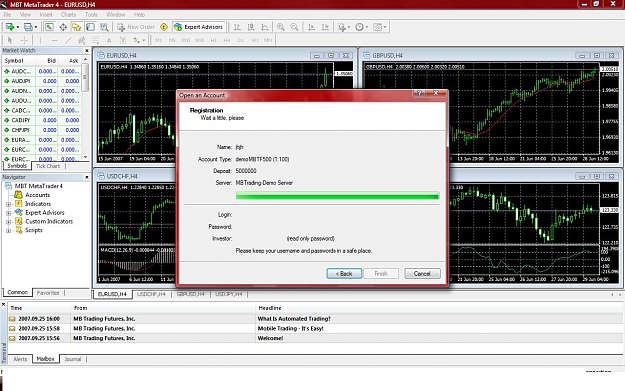Switch to the Tick Chart tab
The image size is (625, 391).
47,166
